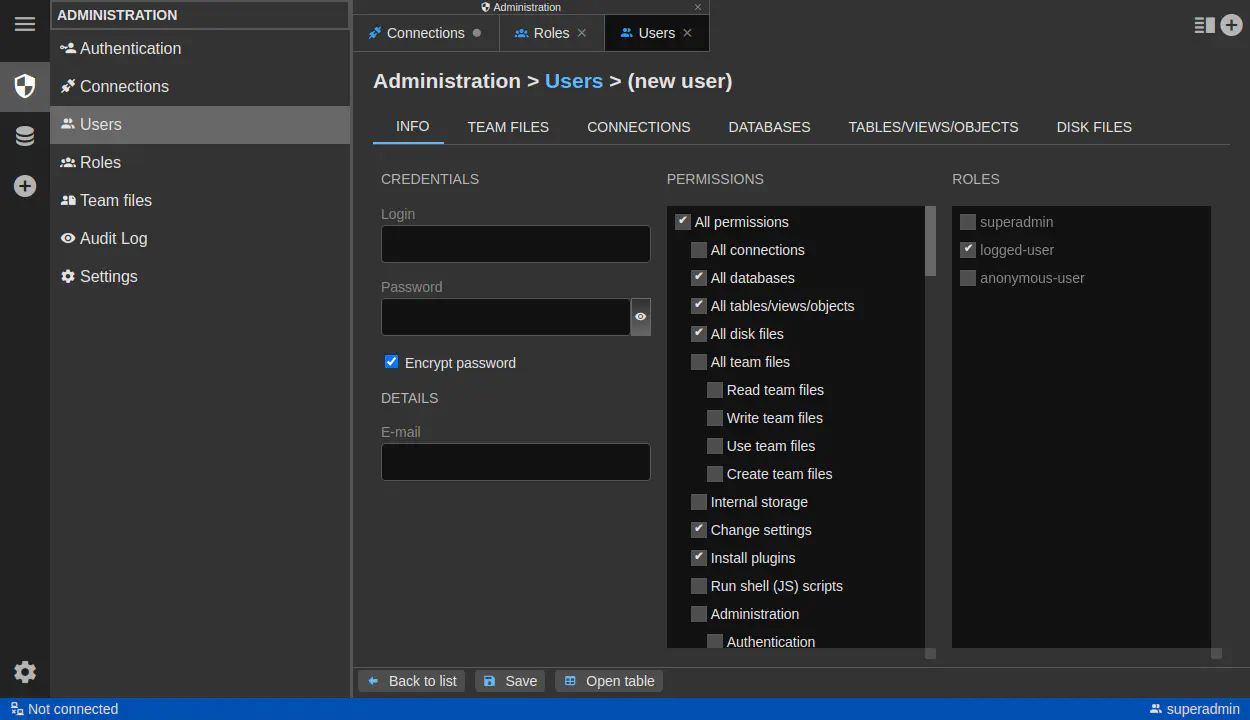Focus the Login input field
Image resolution: width=1250 pixels, height=720 pixels.
point(516,244)
